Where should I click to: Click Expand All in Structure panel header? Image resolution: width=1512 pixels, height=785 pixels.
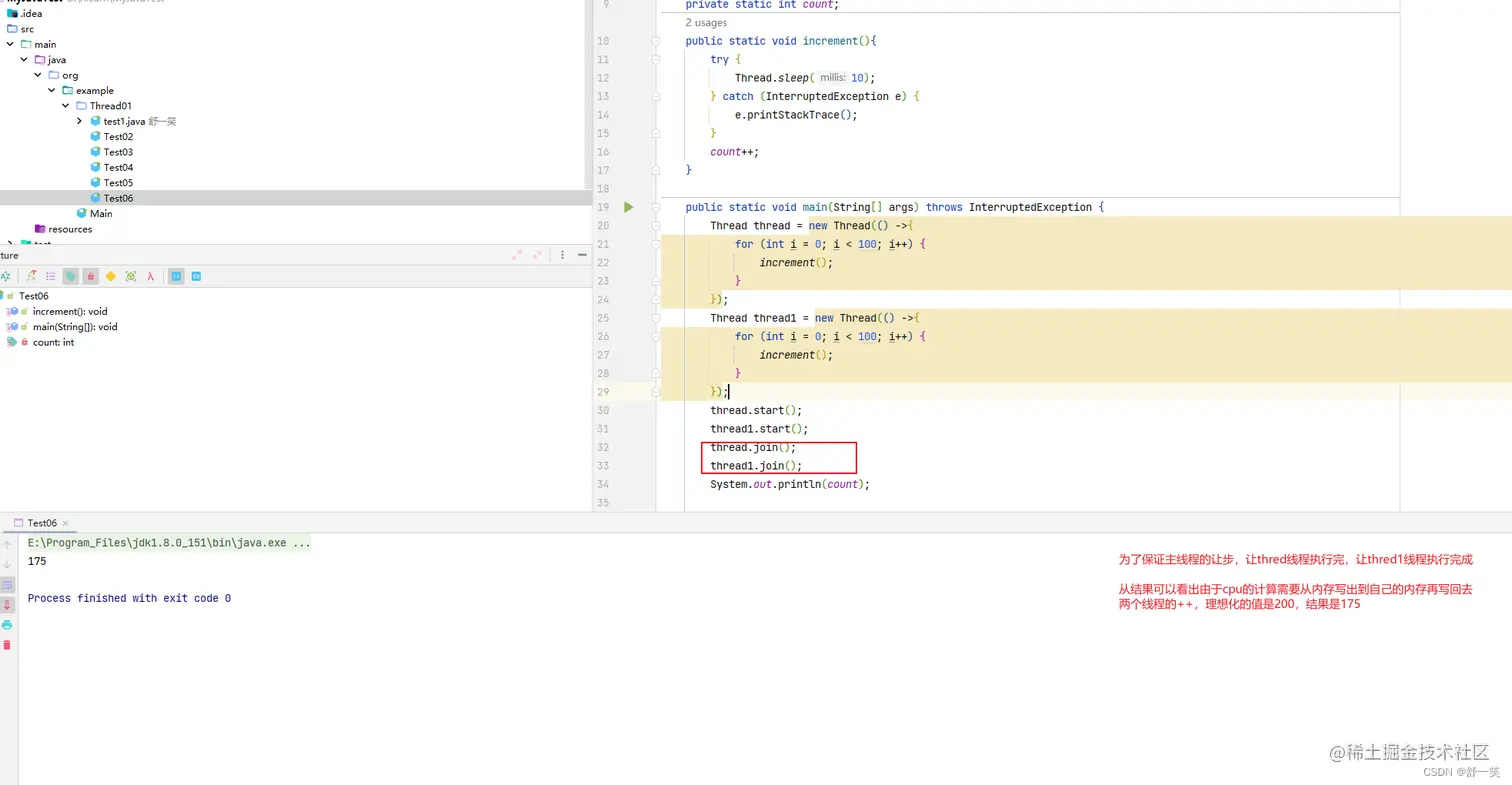[517, 255]
